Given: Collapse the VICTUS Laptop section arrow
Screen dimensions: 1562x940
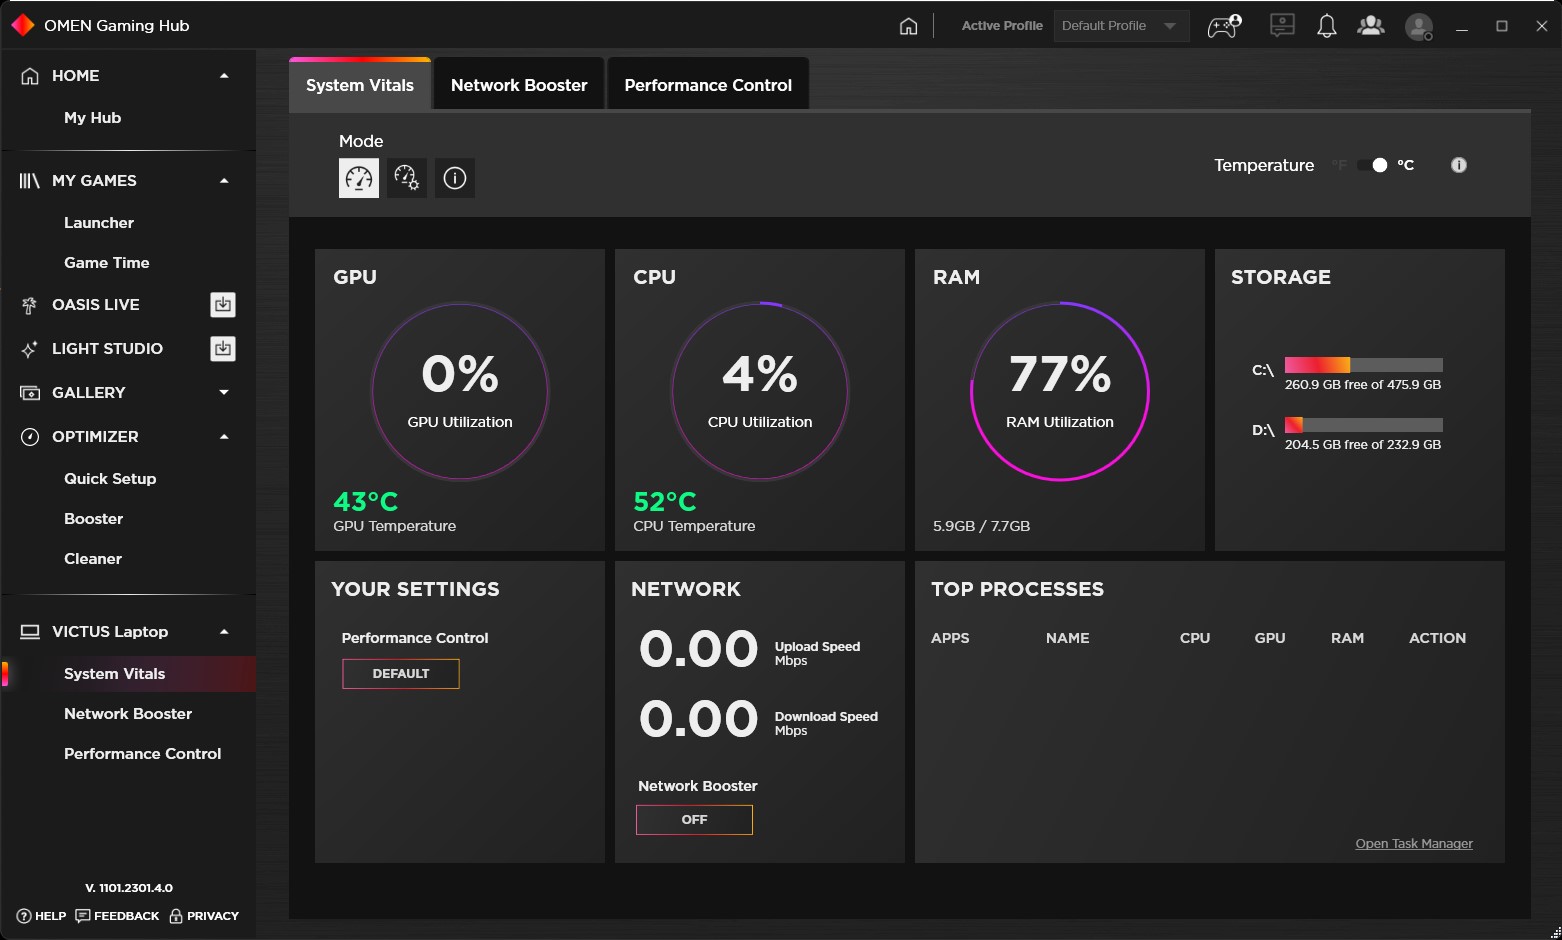Looking at the screenshot, I should click(224, 632).
